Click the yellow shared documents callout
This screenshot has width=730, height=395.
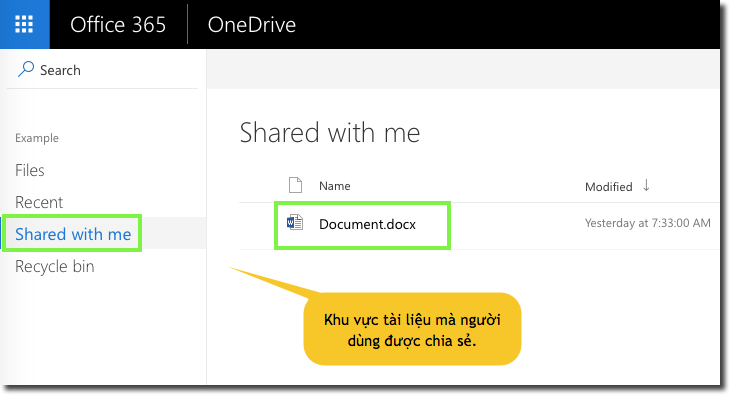(412, 329)
